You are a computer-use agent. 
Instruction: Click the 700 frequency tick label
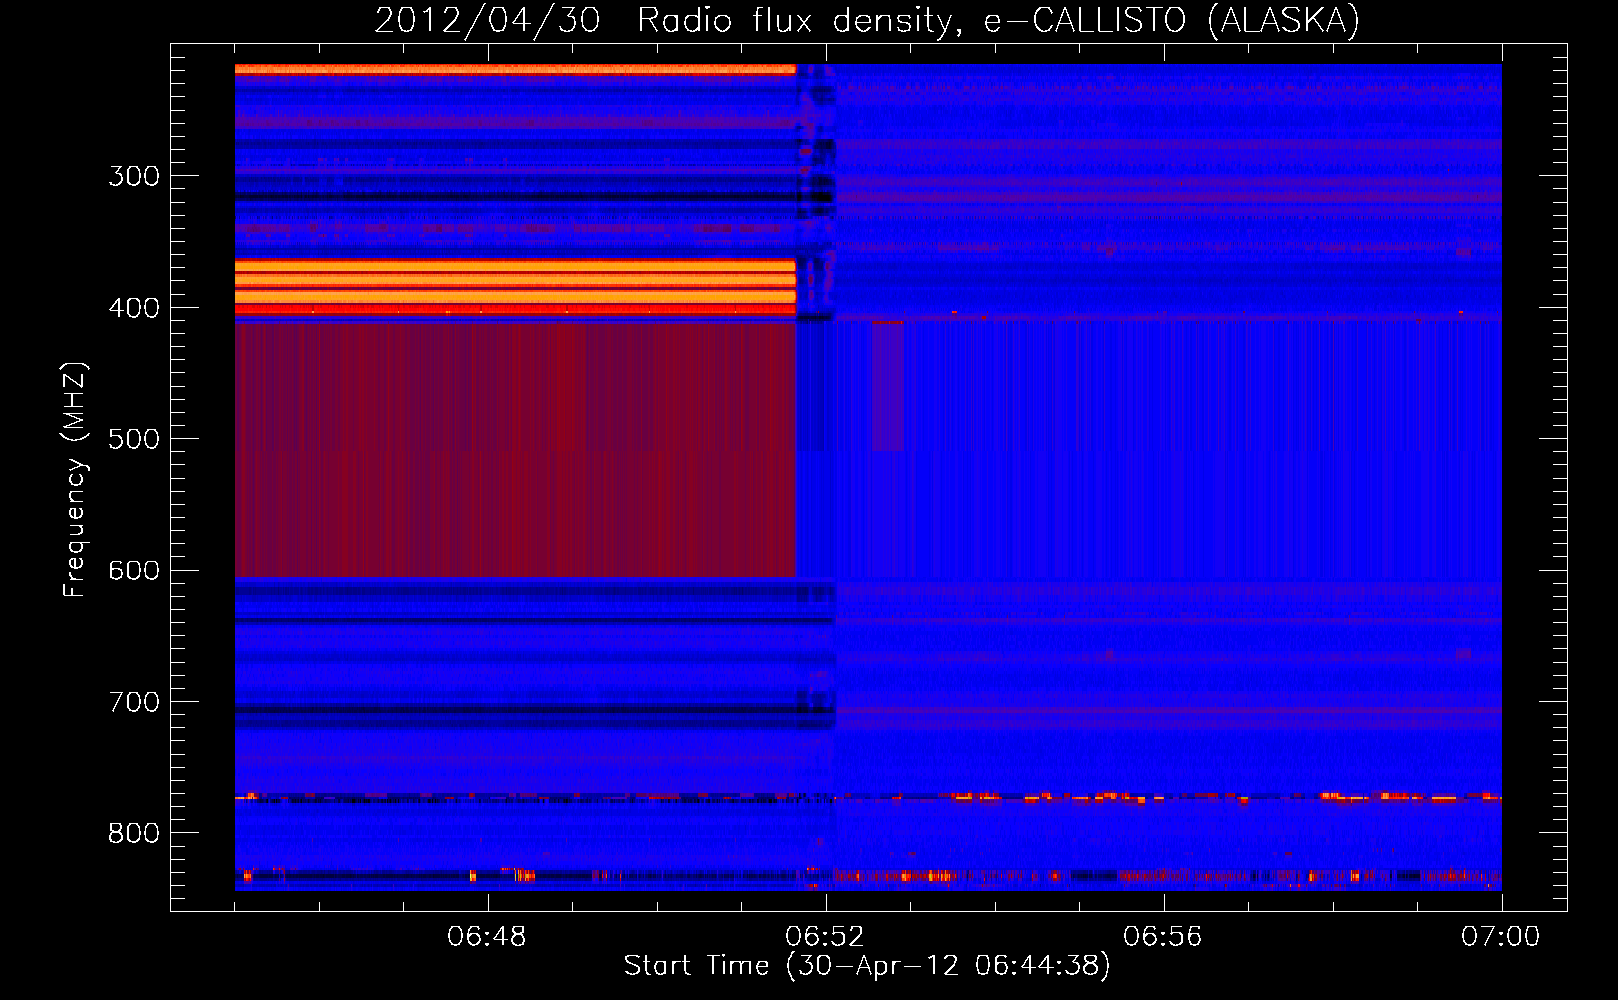tap(134, 702)
